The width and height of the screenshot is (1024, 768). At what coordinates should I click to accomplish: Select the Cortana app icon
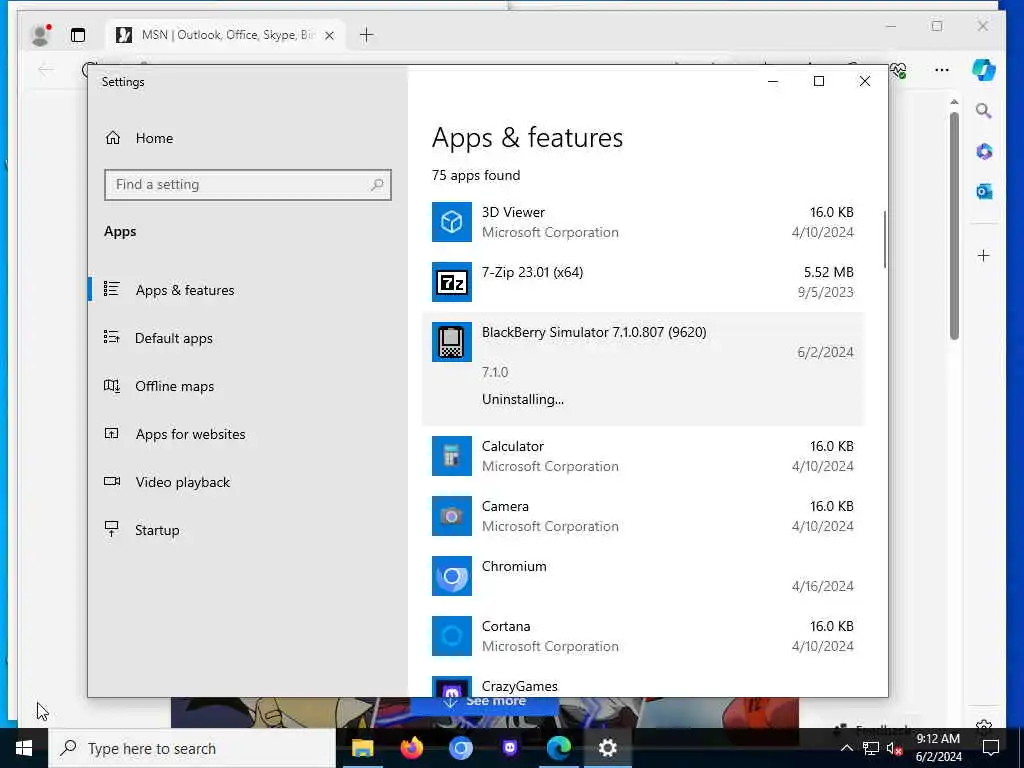451,636
